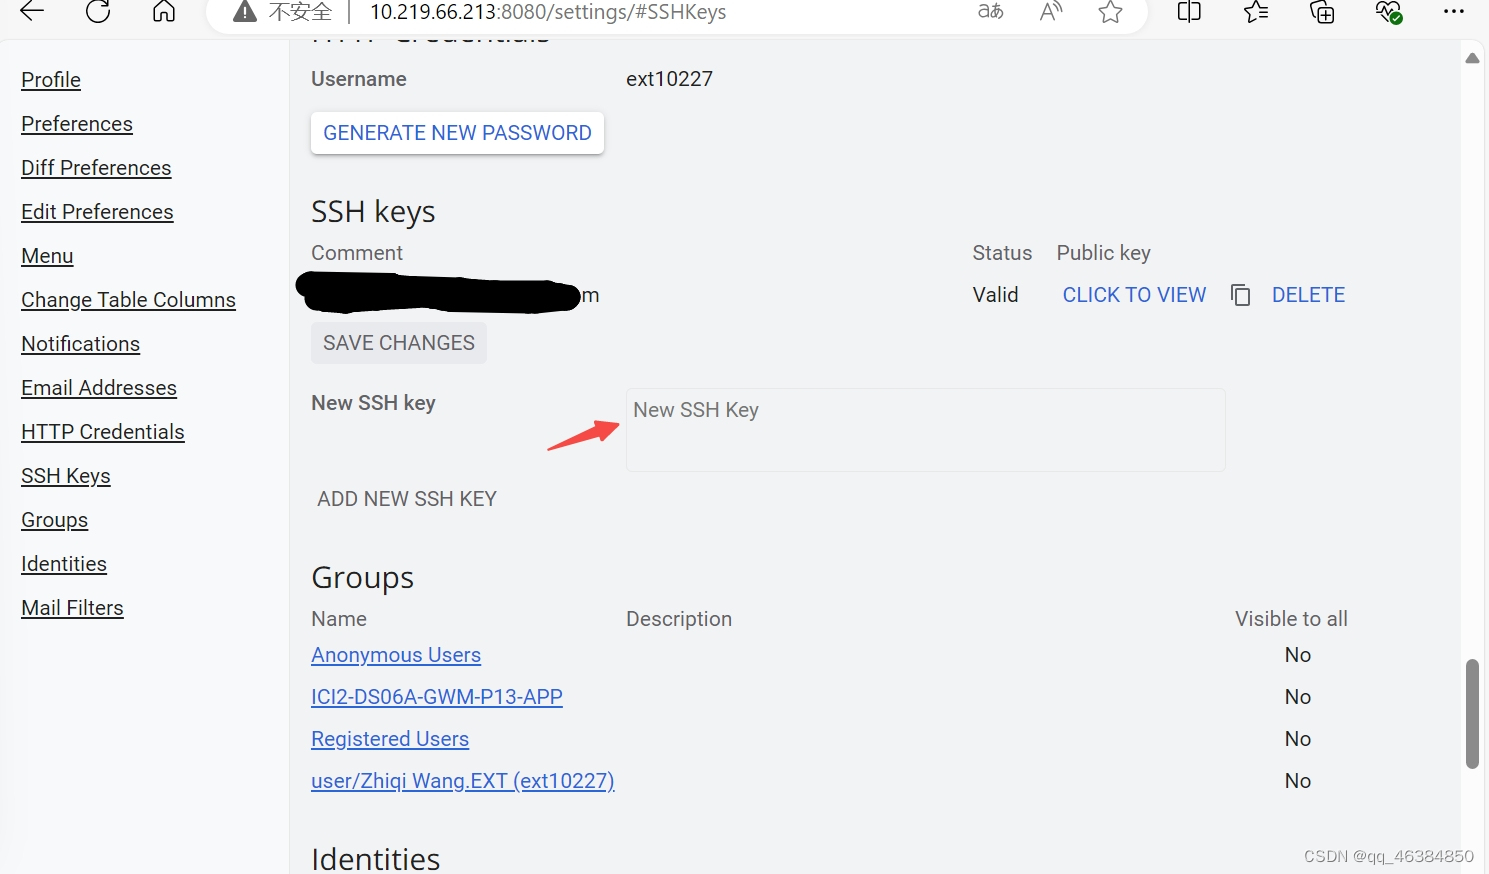Open the SSH Keys settings section
1489x874 pixels.
tap(65, 475)
